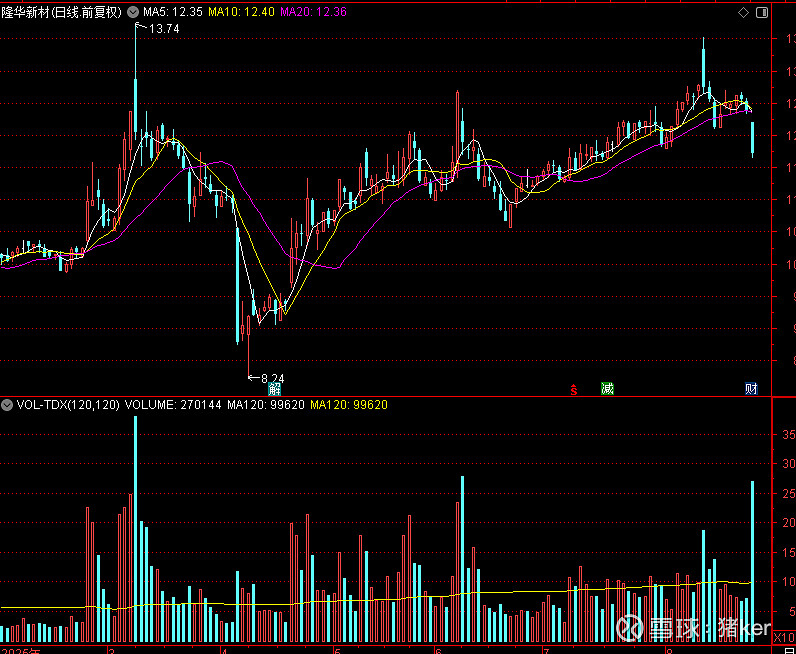The image size is (796, 654).
Task: Click the yellow MA120: 99620 label
Action: click(349, 405)
